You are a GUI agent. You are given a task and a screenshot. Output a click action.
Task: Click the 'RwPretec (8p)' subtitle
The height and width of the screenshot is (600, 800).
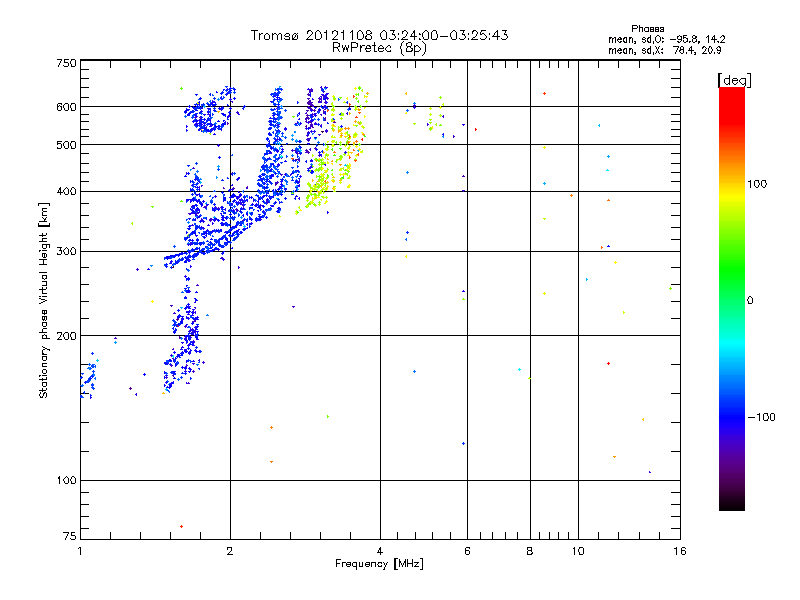(379, 48)
